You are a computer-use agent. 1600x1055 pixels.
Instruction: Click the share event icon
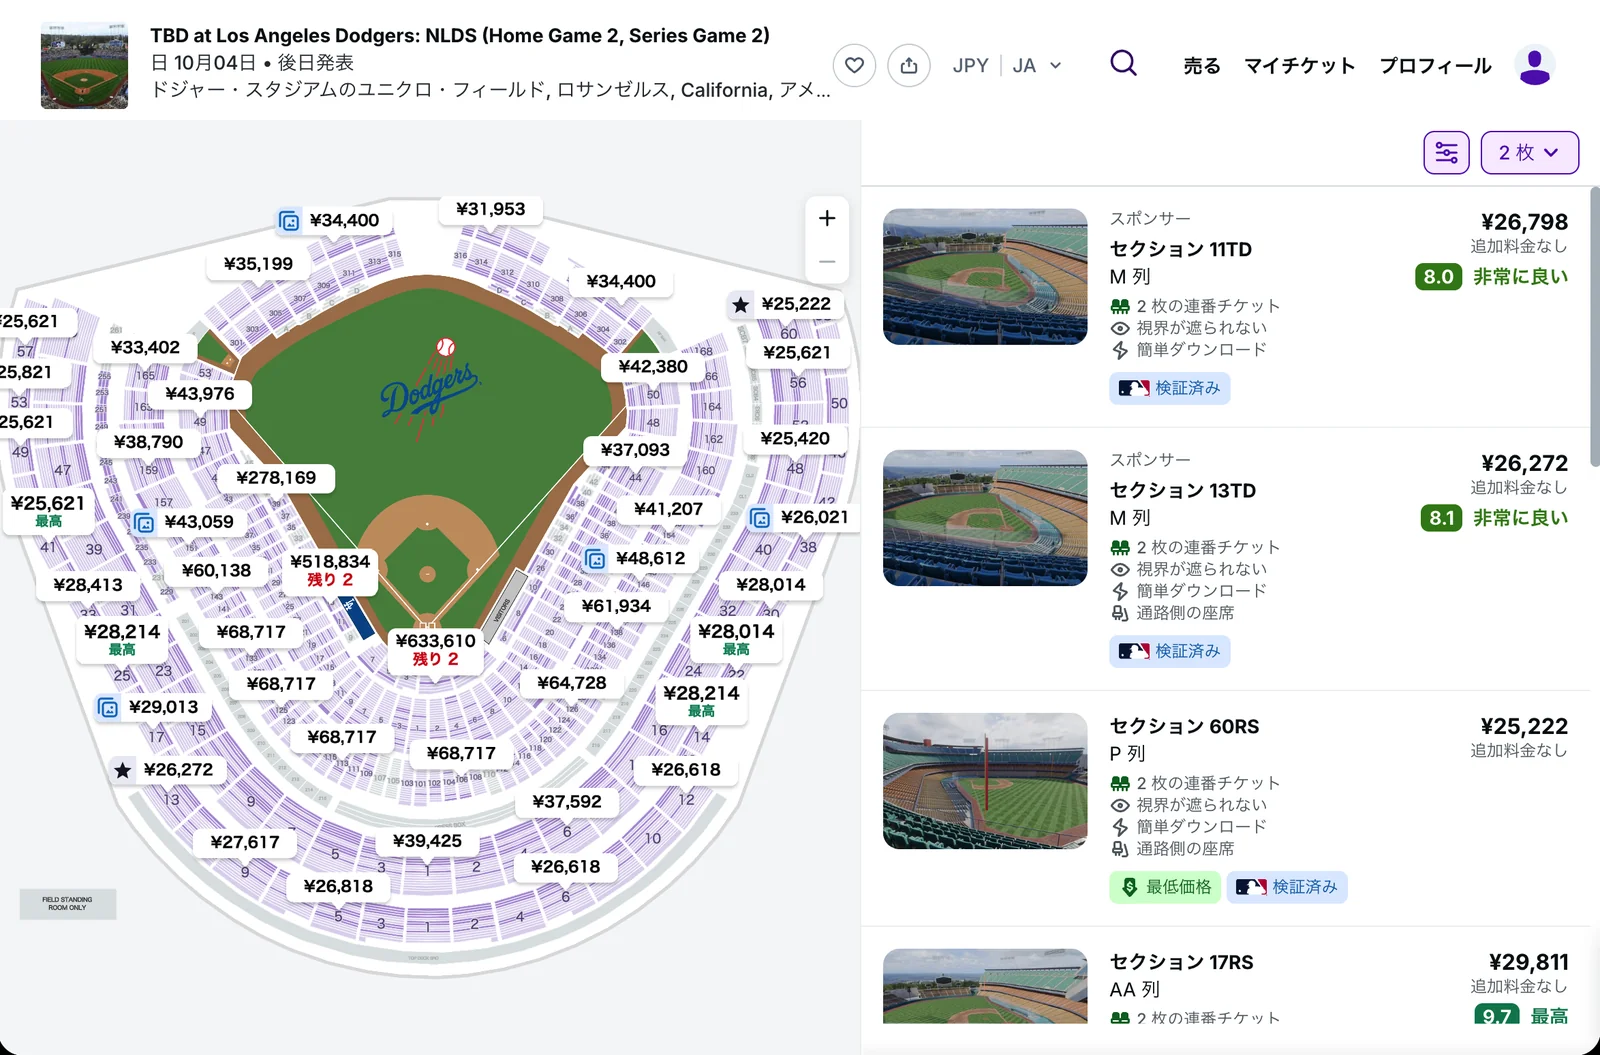(909, 65)
